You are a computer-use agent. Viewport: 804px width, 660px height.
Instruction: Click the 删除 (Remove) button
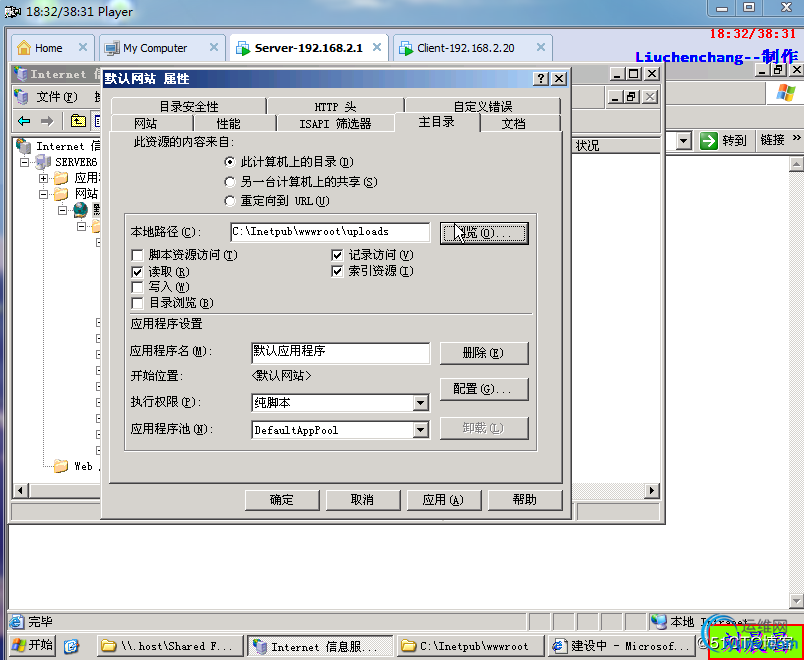(x=484, y=353)
